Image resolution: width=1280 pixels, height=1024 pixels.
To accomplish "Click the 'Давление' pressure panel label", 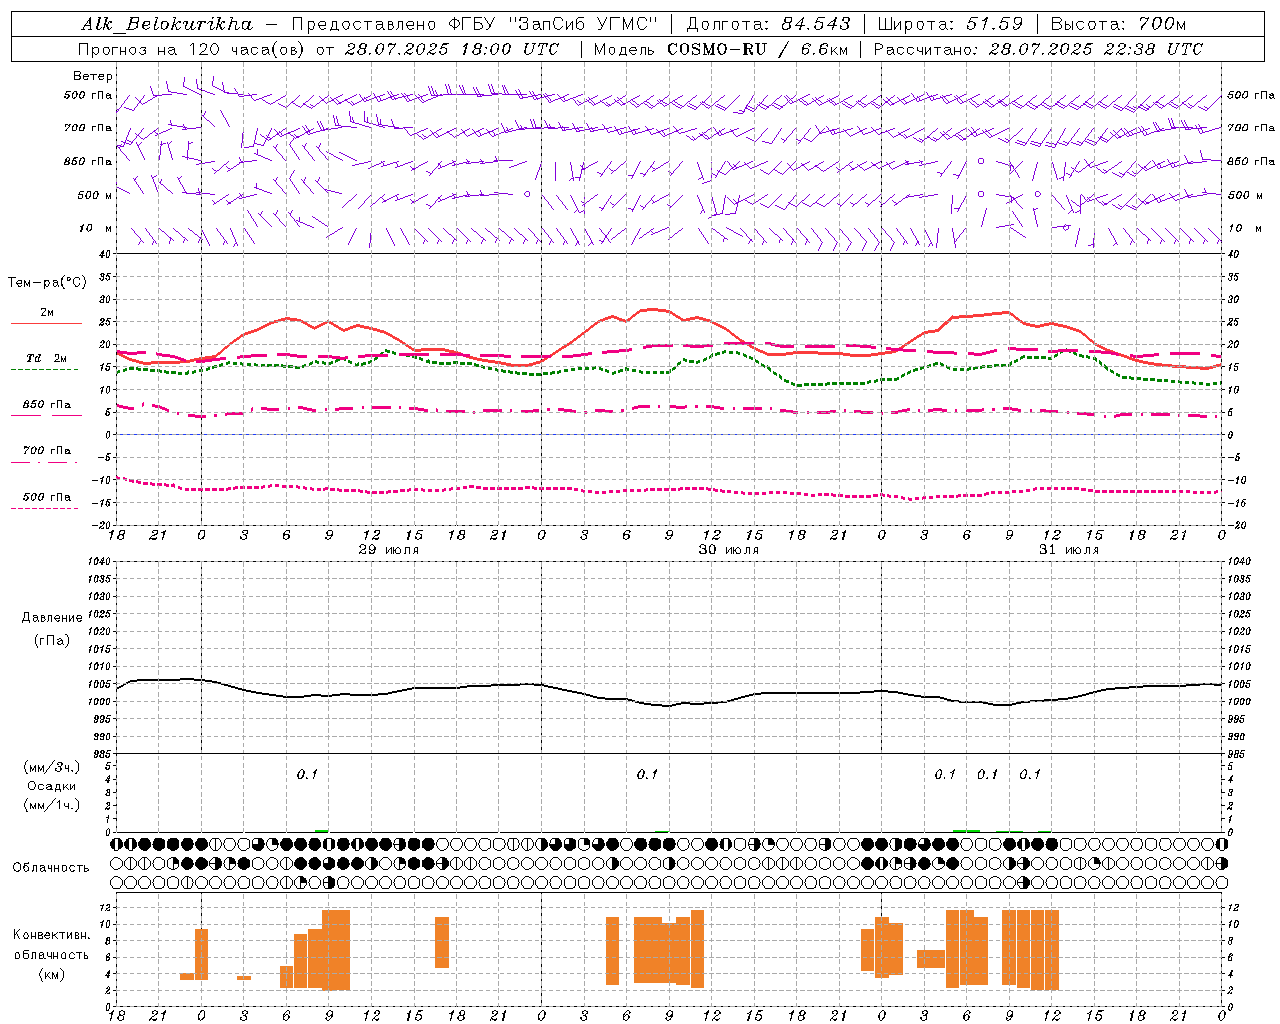I will tap(52, 618).
